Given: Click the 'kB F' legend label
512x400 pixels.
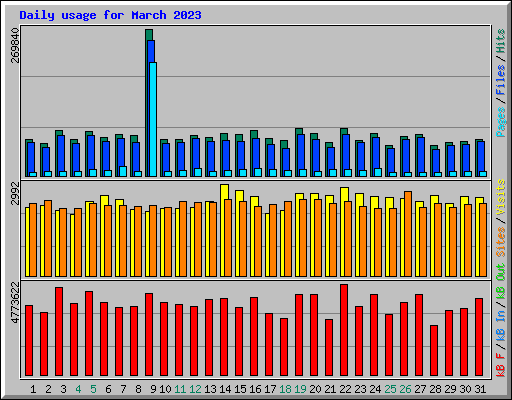Looking at the screenshot, I should [x=501, y=364].
